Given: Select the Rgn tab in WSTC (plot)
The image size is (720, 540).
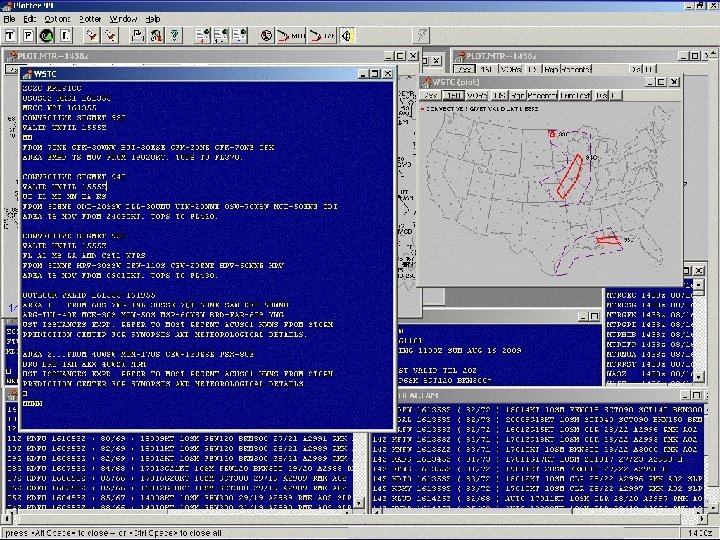Looking at the screenshot, I should click(518, 95).
